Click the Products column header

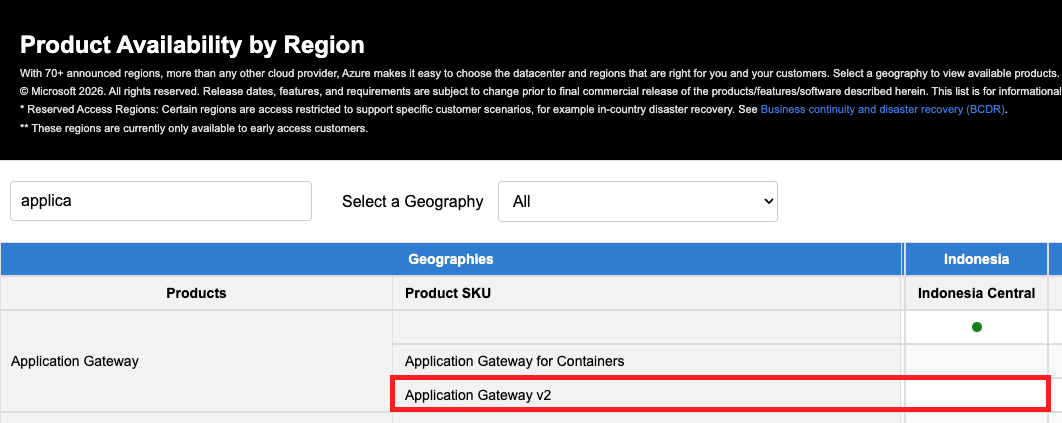[x=196, y=293]
